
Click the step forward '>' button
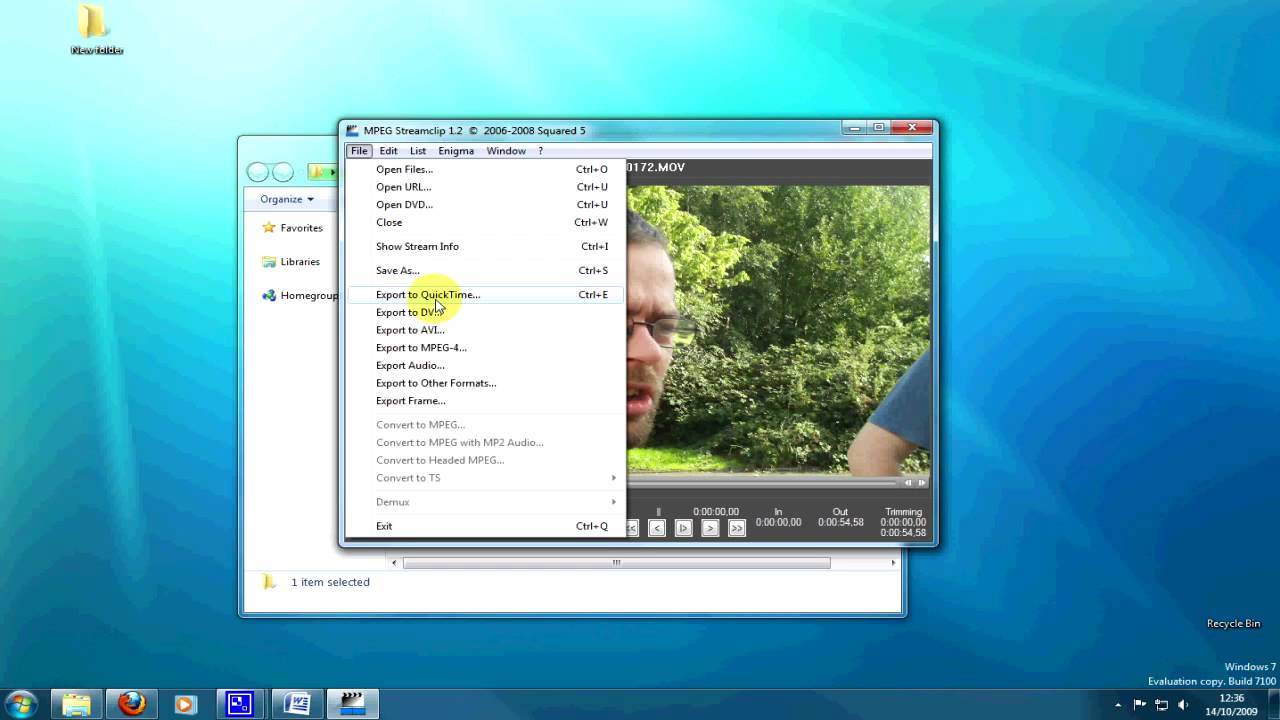(710, 528)
